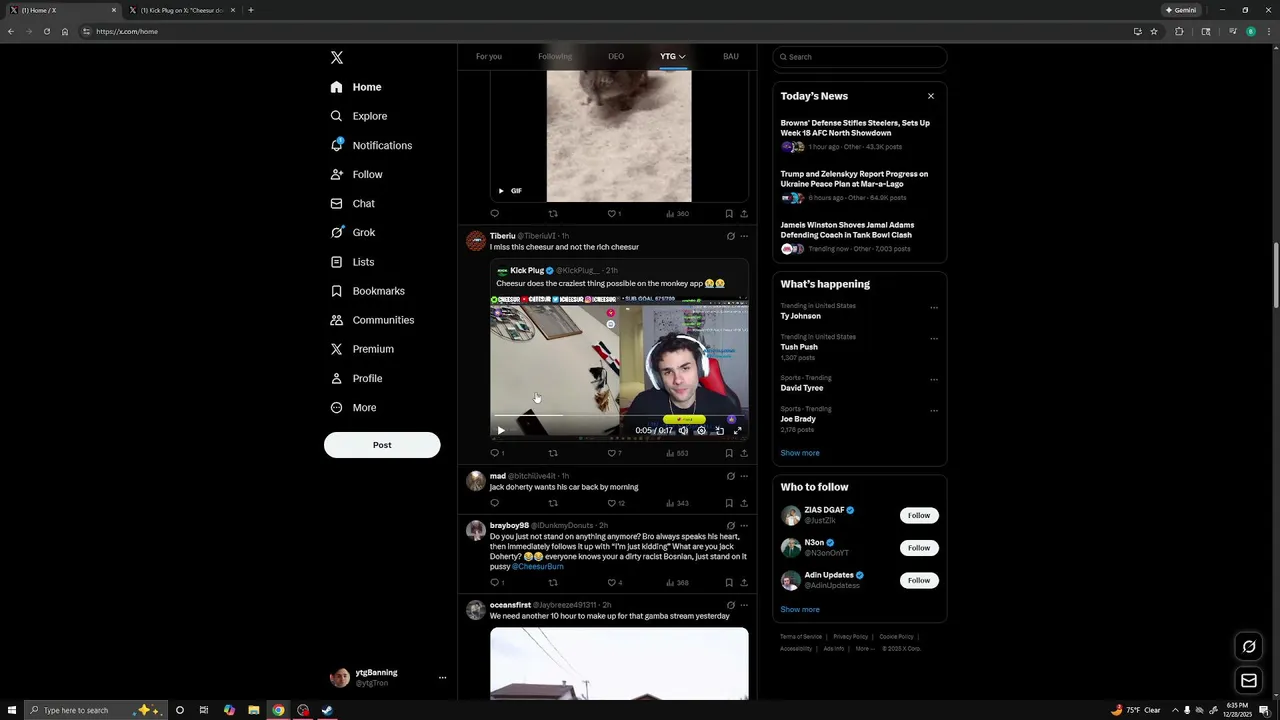1280x720 pixels.
Task: Switch to the For you tab
Action: (489, 57)
